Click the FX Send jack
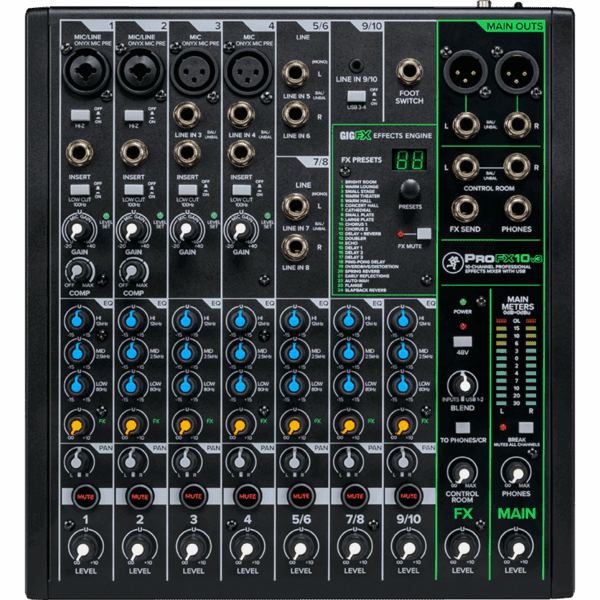This screenshot has width=600, height=600. tap(463, 208)
